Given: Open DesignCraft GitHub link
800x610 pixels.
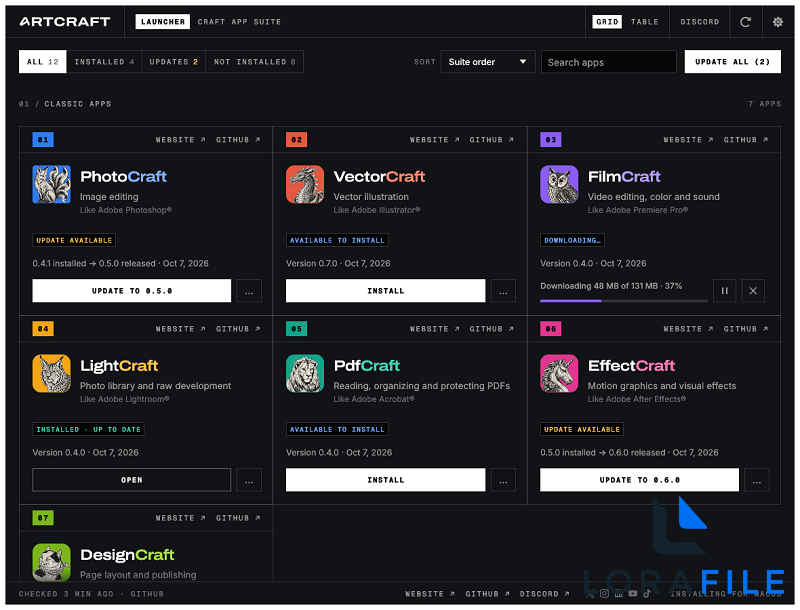Looking at the screenshot, I should [x=238, y=518].
